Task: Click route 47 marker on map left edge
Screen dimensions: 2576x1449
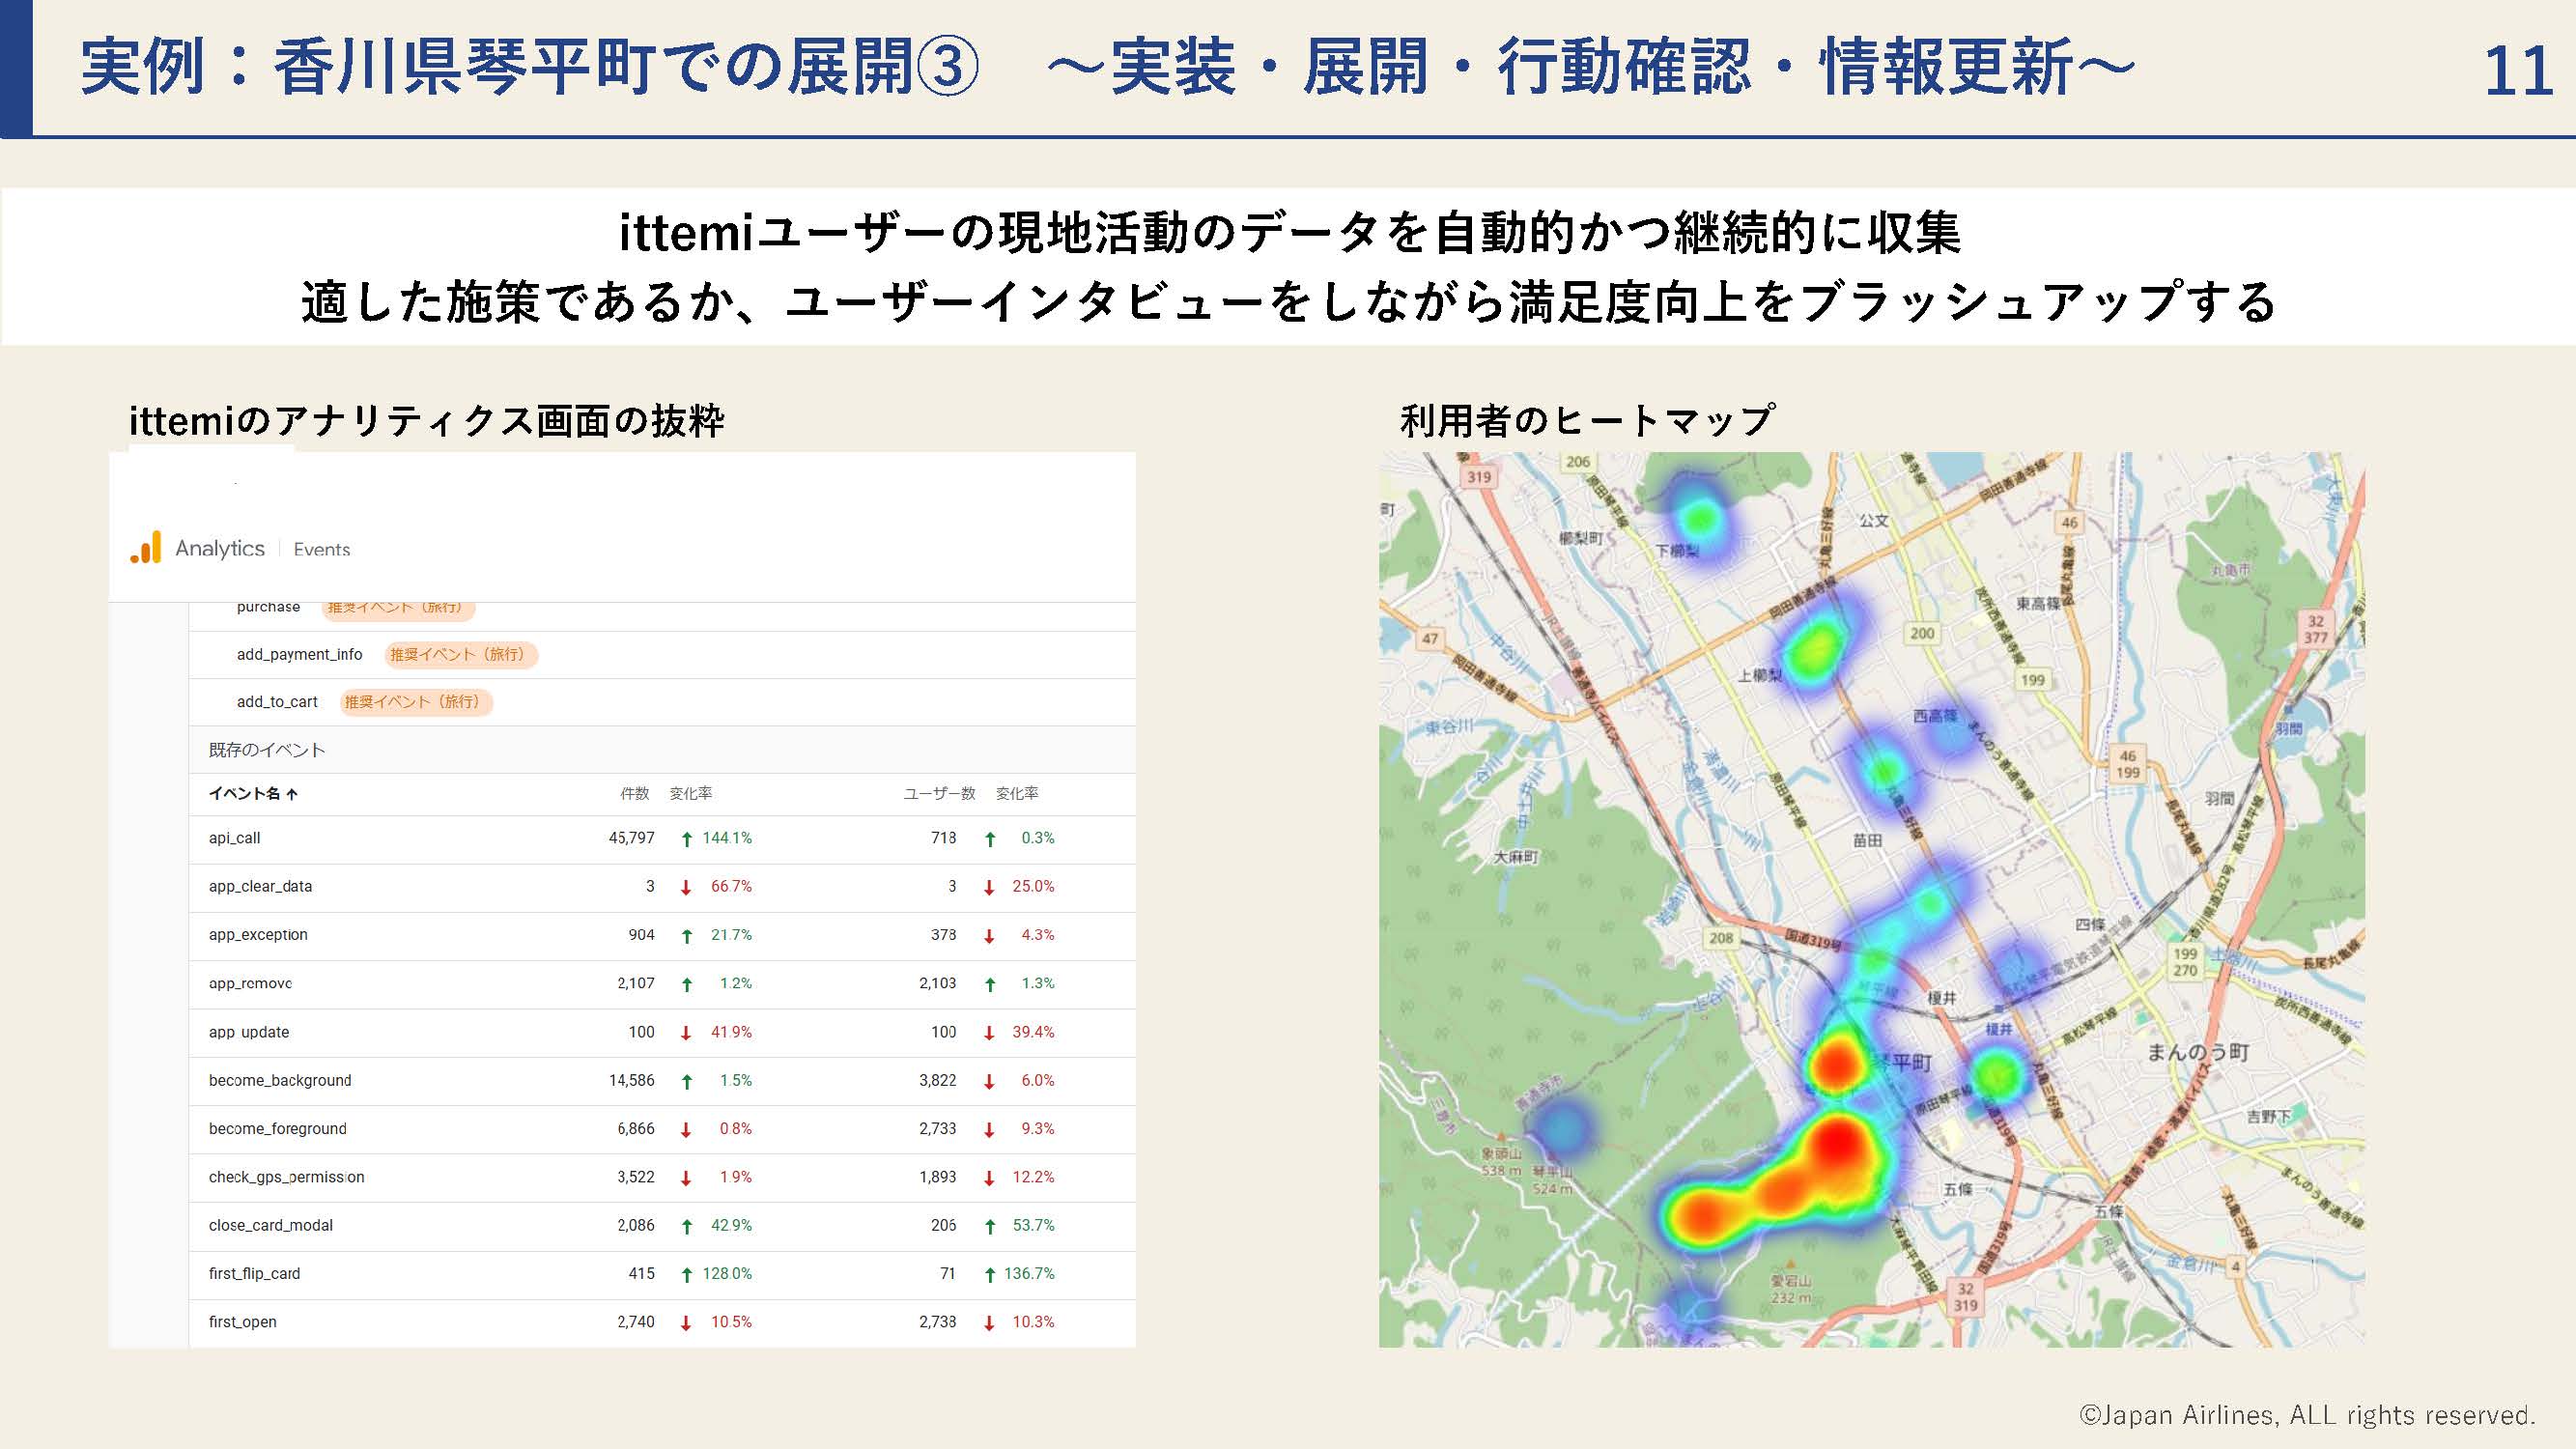Action: (1430, 638)
